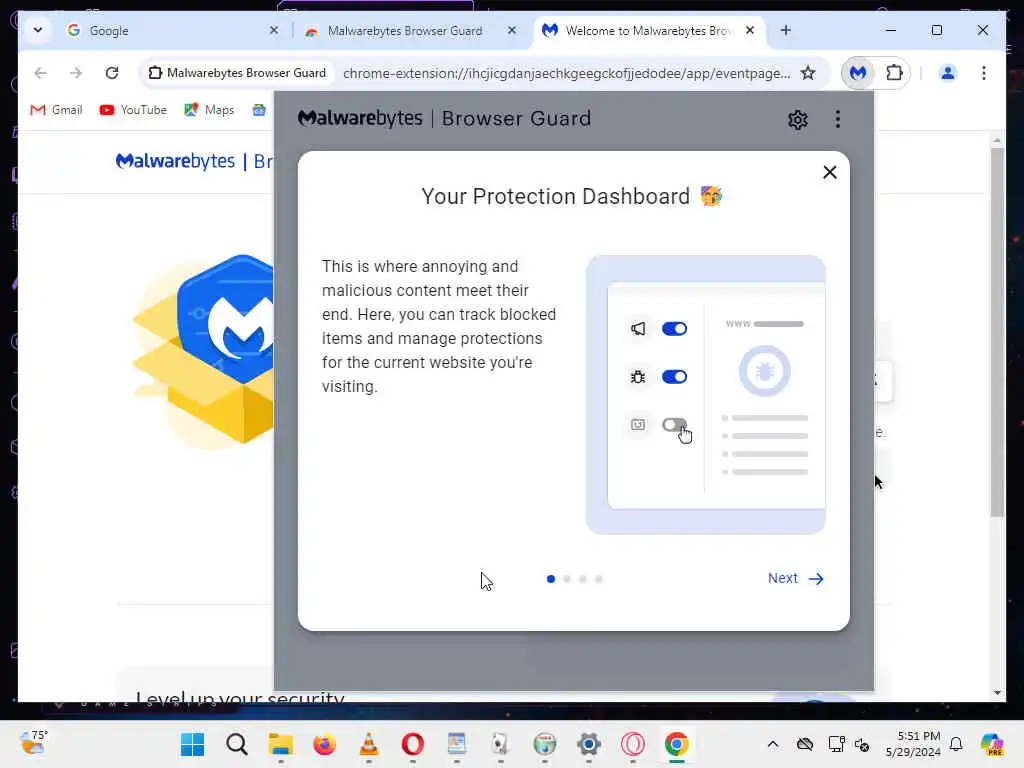Screen dimensions: 1024x768
Task: Open the Chrome profile avatar
Action: pos(948,73)
